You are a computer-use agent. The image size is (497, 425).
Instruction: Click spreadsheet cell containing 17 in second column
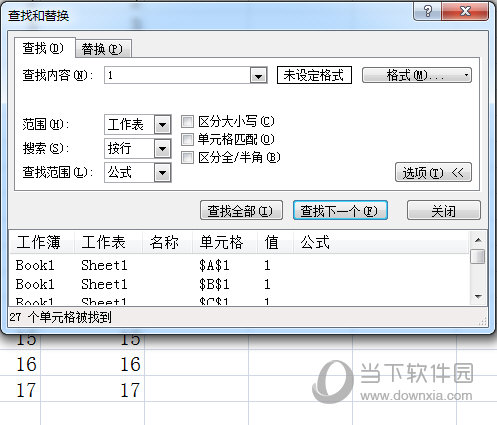tap(93, 389)
